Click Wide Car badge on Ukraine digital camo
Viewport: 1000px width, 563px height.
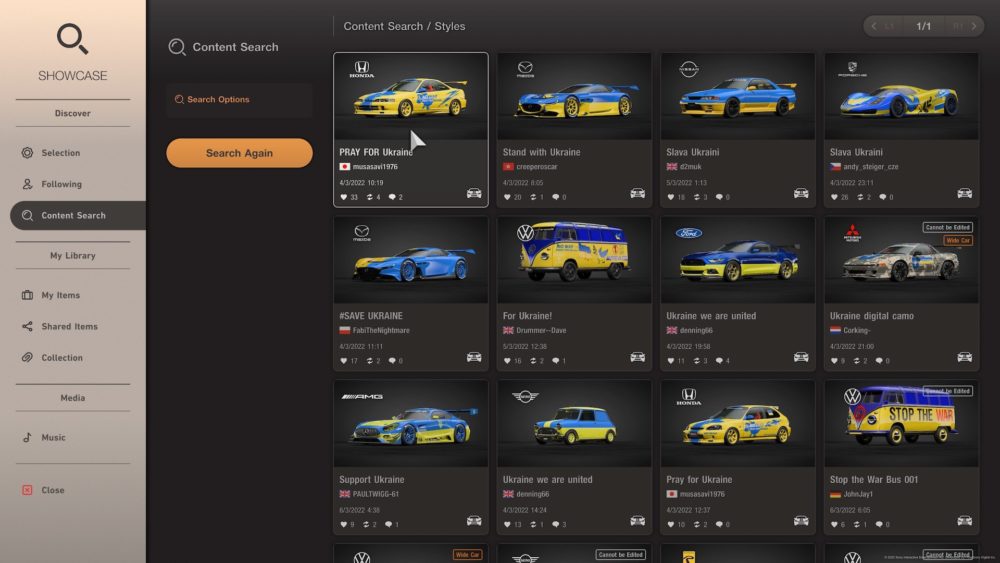pos(958,240)
